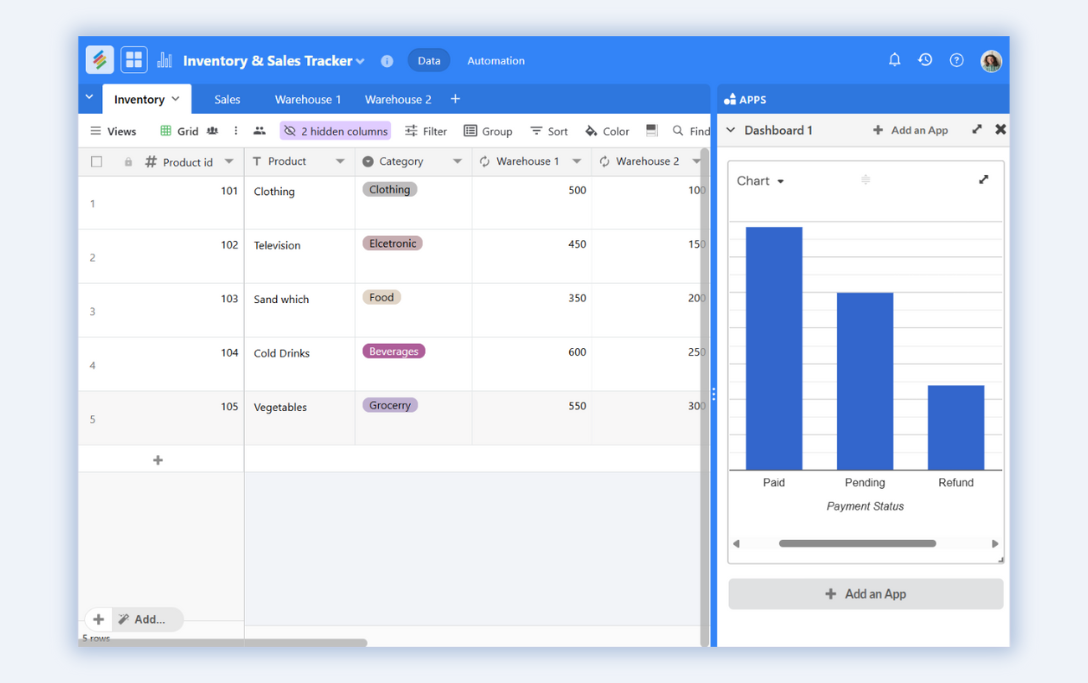This screenshot has height=683, width=1088.
Task: Select the checkbox in the header row
Action: [x=97, y=161]
